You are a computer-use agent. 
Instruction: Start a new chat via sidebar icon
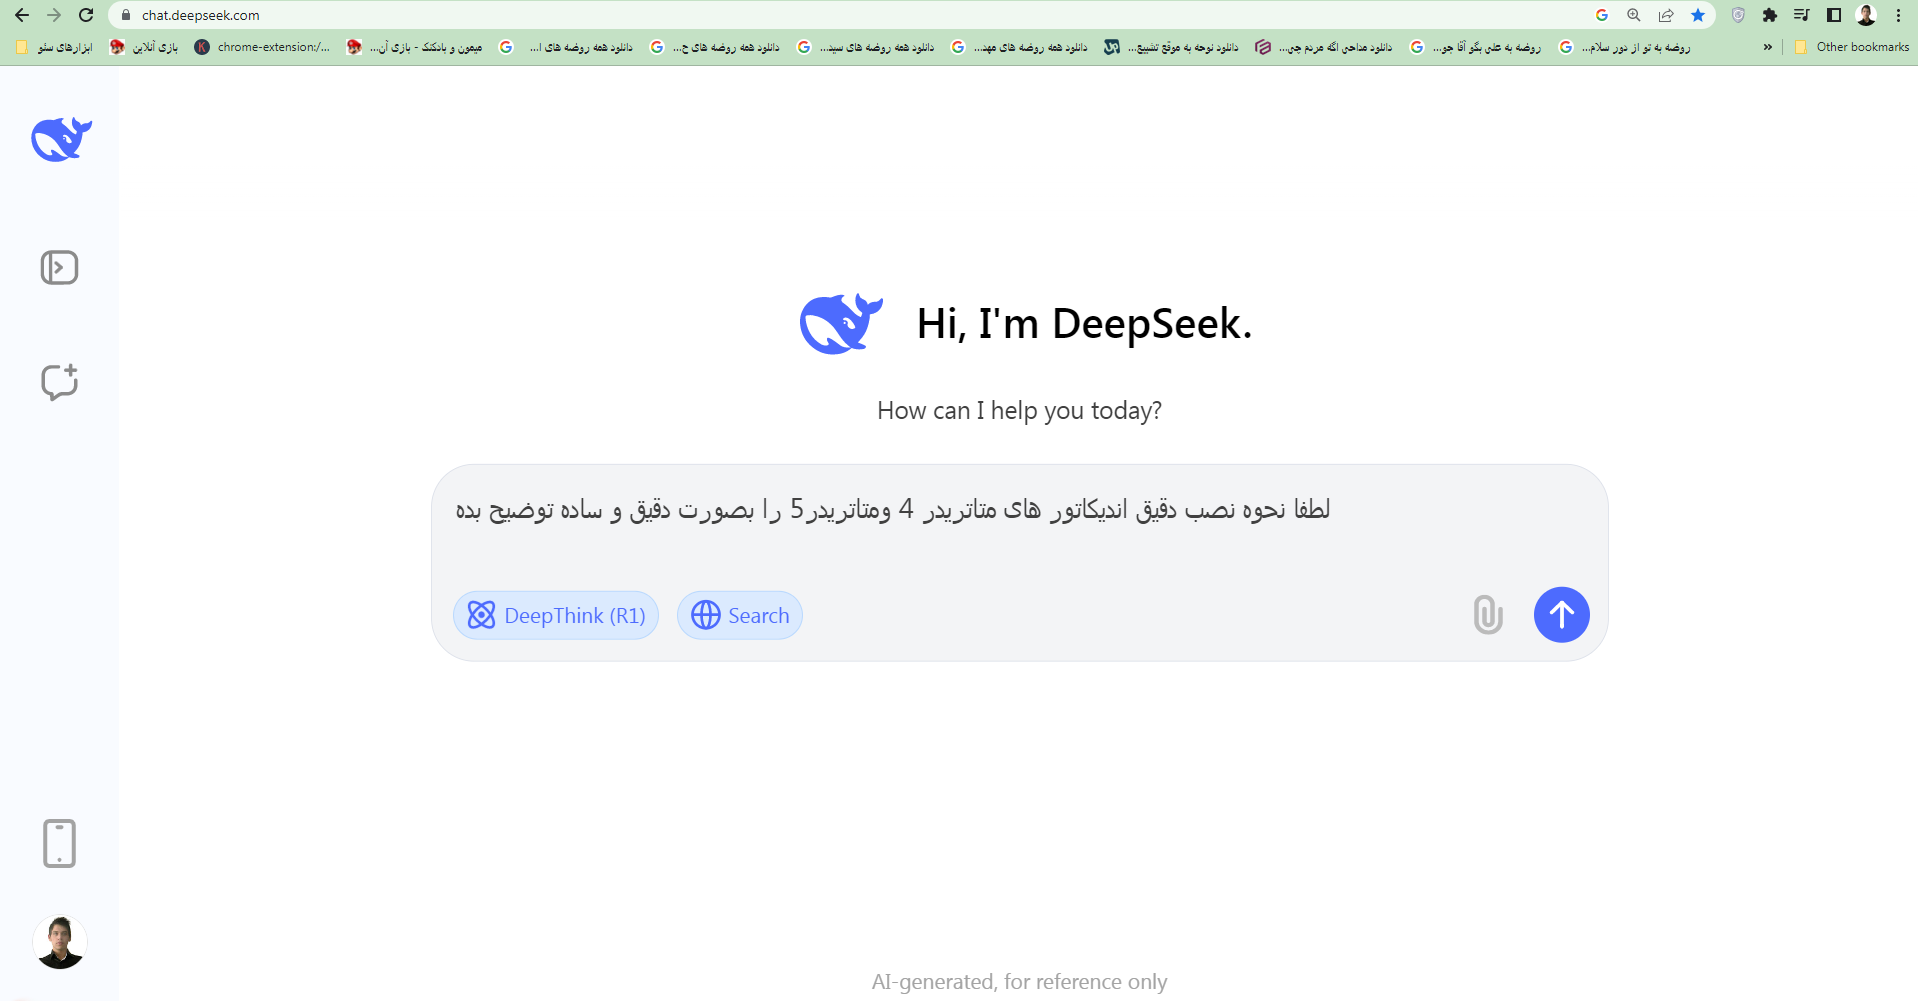59,381
